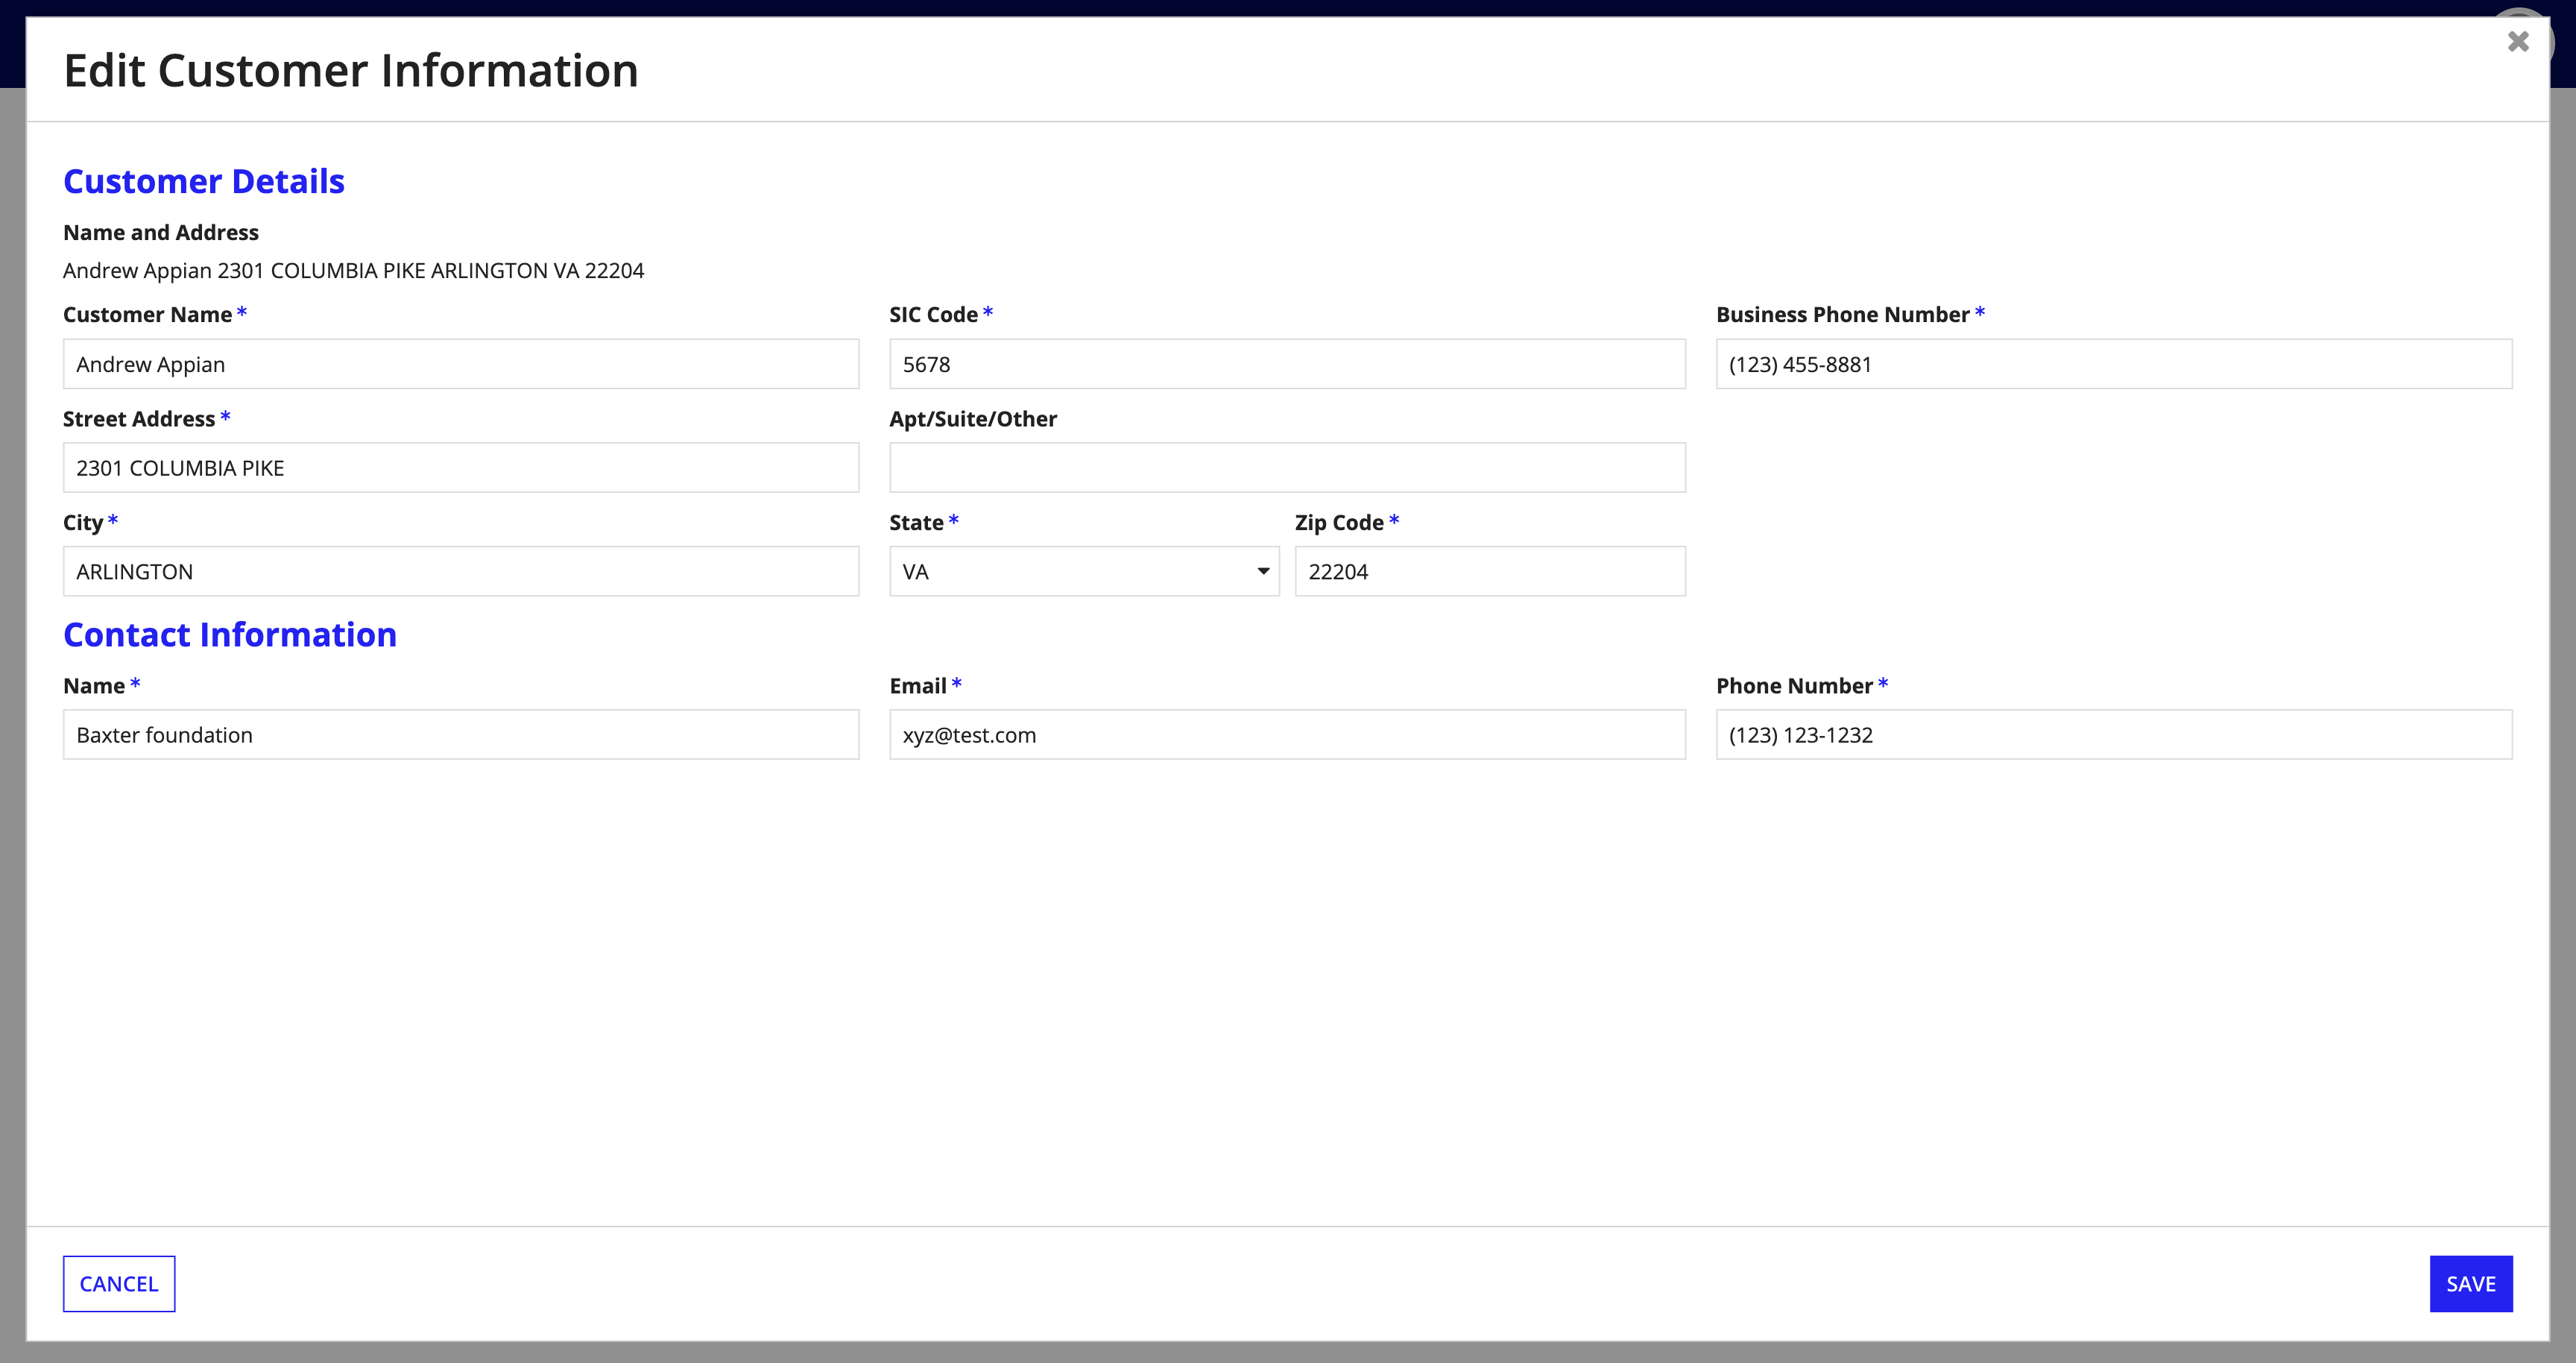
Task: Click the Contact Information section header
Action: tap(230, 634)
